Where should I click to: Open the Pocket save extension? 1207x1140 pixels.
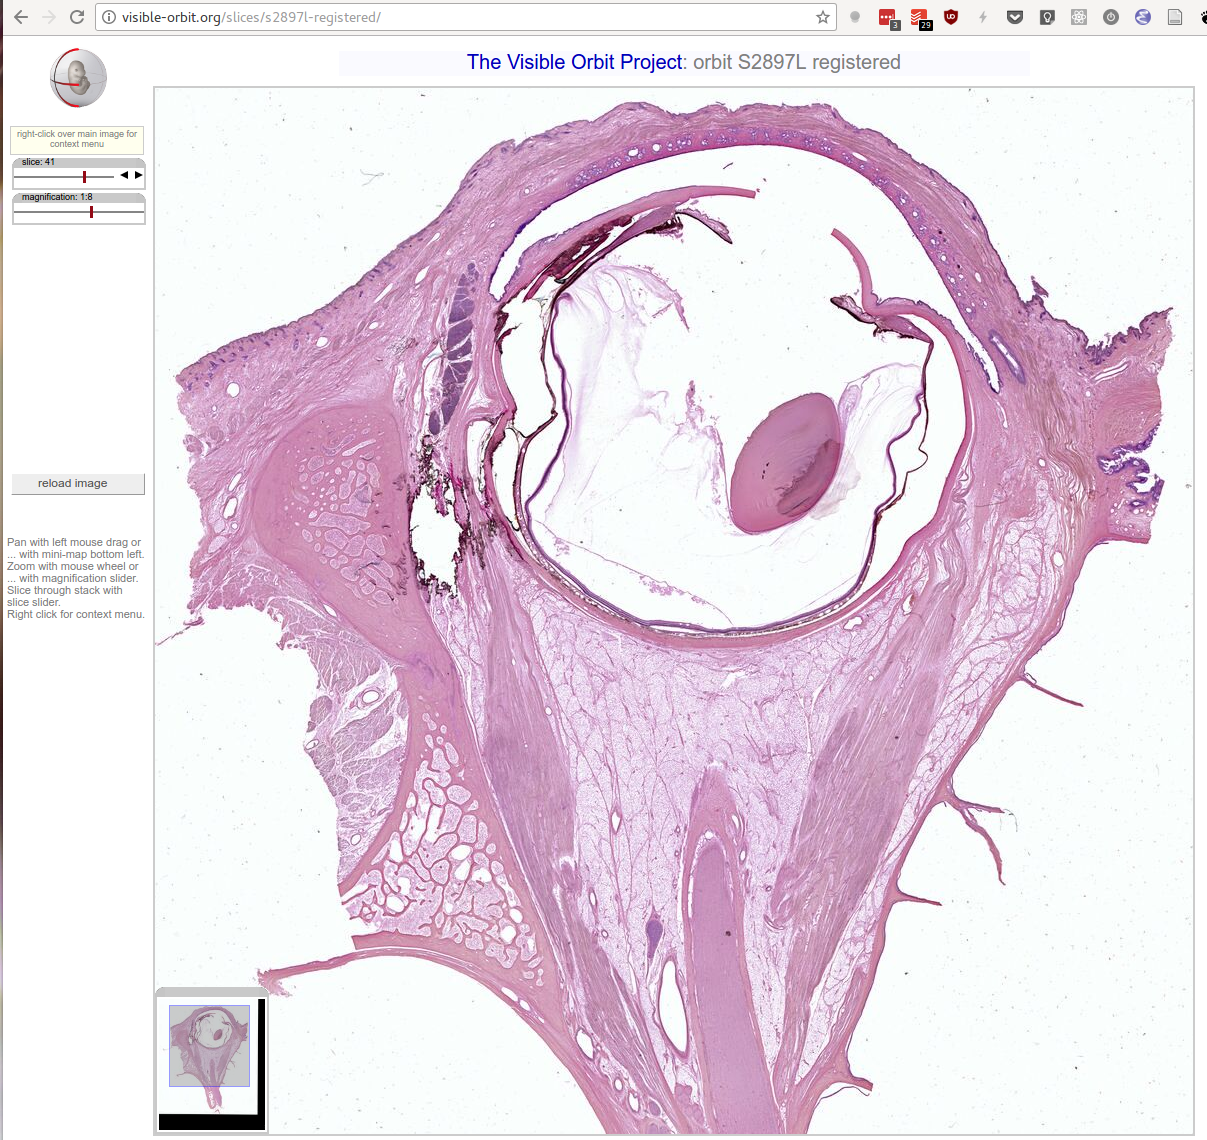(1015, 17)
